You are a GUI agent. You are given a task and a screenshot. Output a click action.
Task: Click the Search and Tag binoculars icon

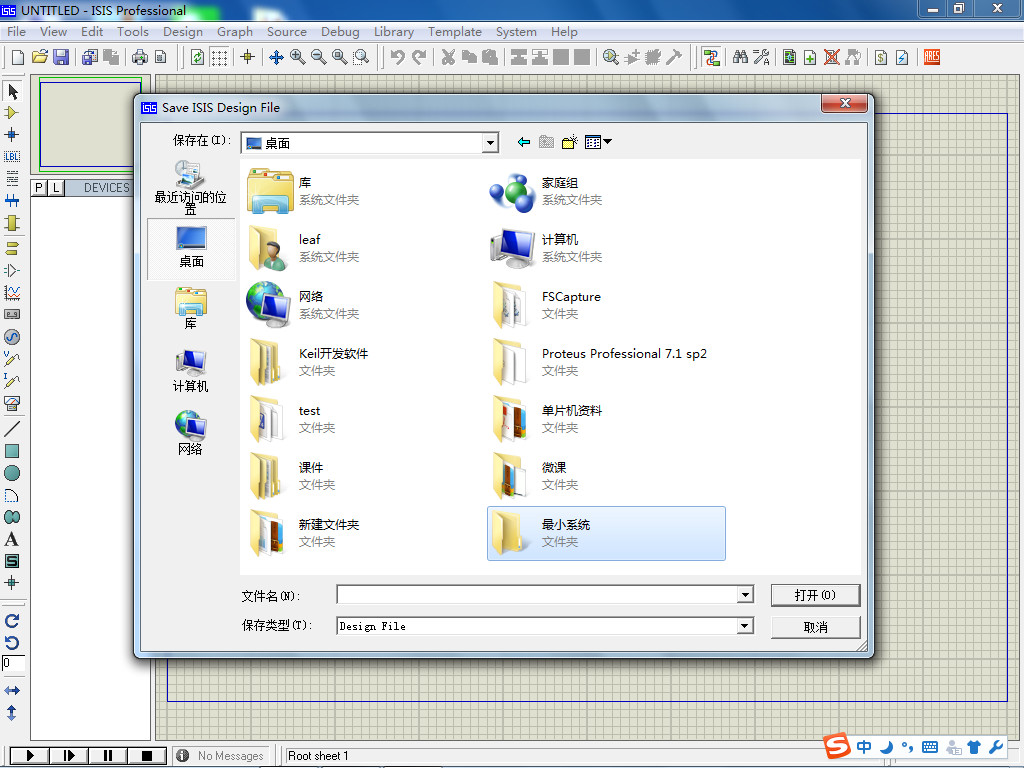click(740, 57)
